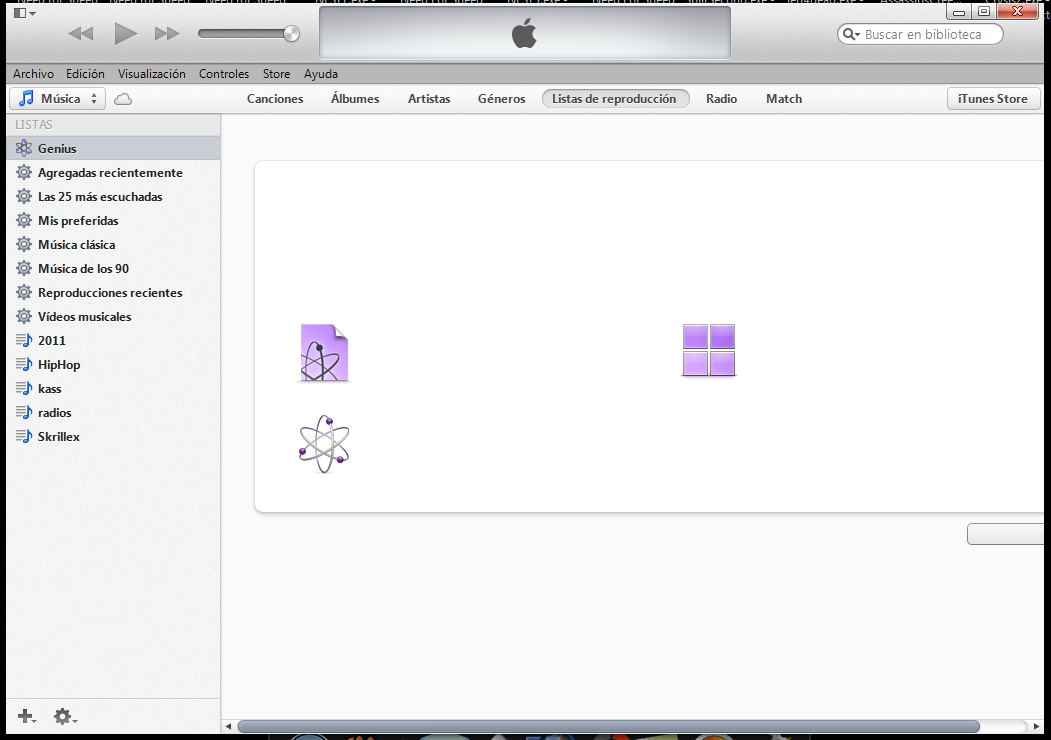Viewport: 1051px width, 740px height.
Task: Select the Skrillex playlist
Action: coord(113,436)
